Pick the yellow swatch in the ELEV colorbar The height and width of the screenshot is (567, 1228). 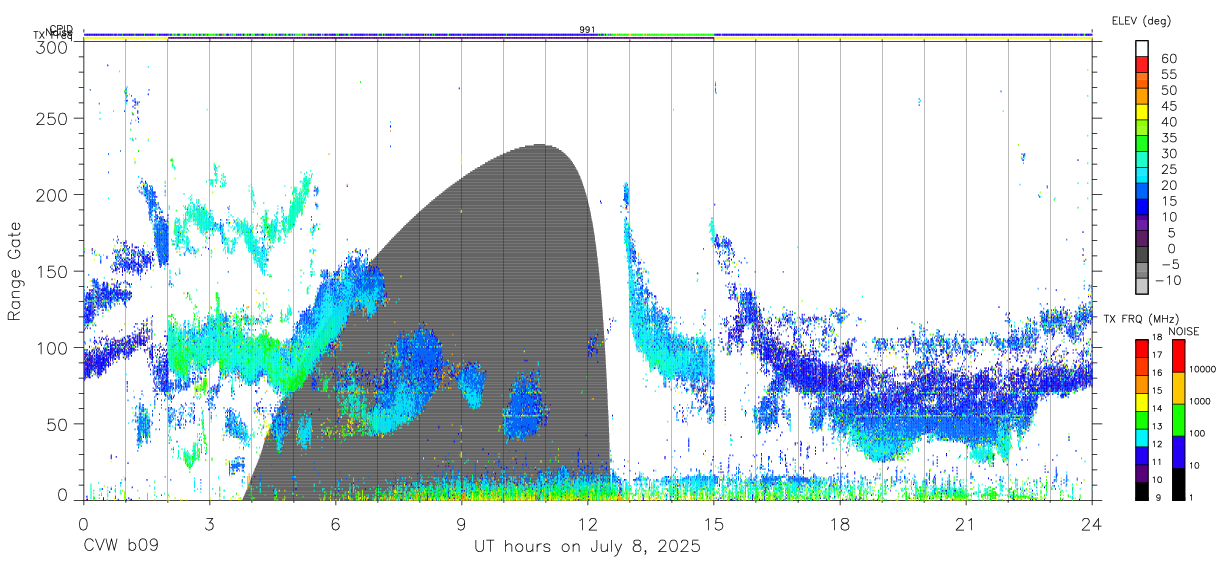click(x=1143, y=111)
